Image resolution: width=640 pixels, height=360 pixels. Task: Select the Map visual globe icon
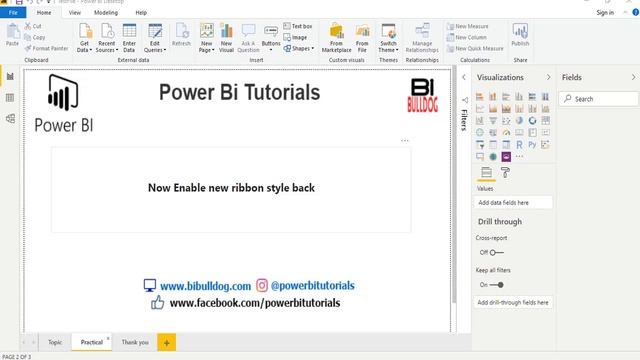(480, 132)
